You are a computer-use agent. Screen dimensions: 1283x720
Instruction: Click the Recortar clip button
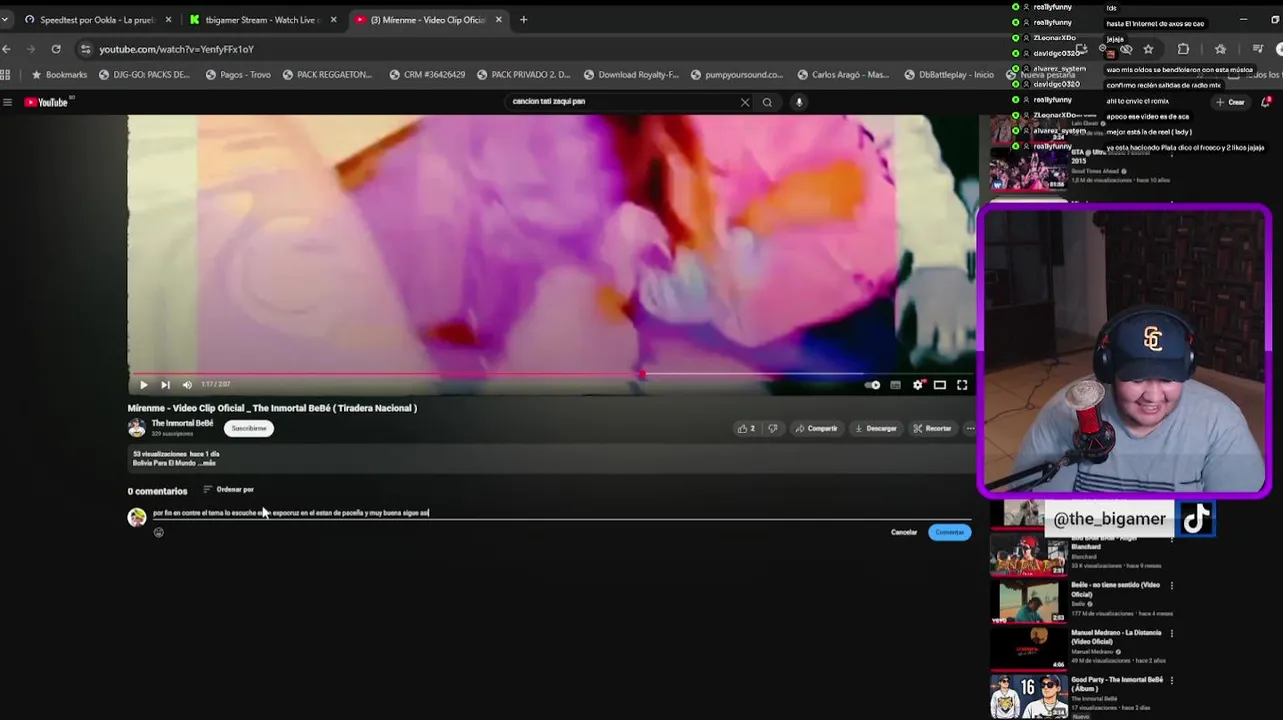click(x=932, y=428)
